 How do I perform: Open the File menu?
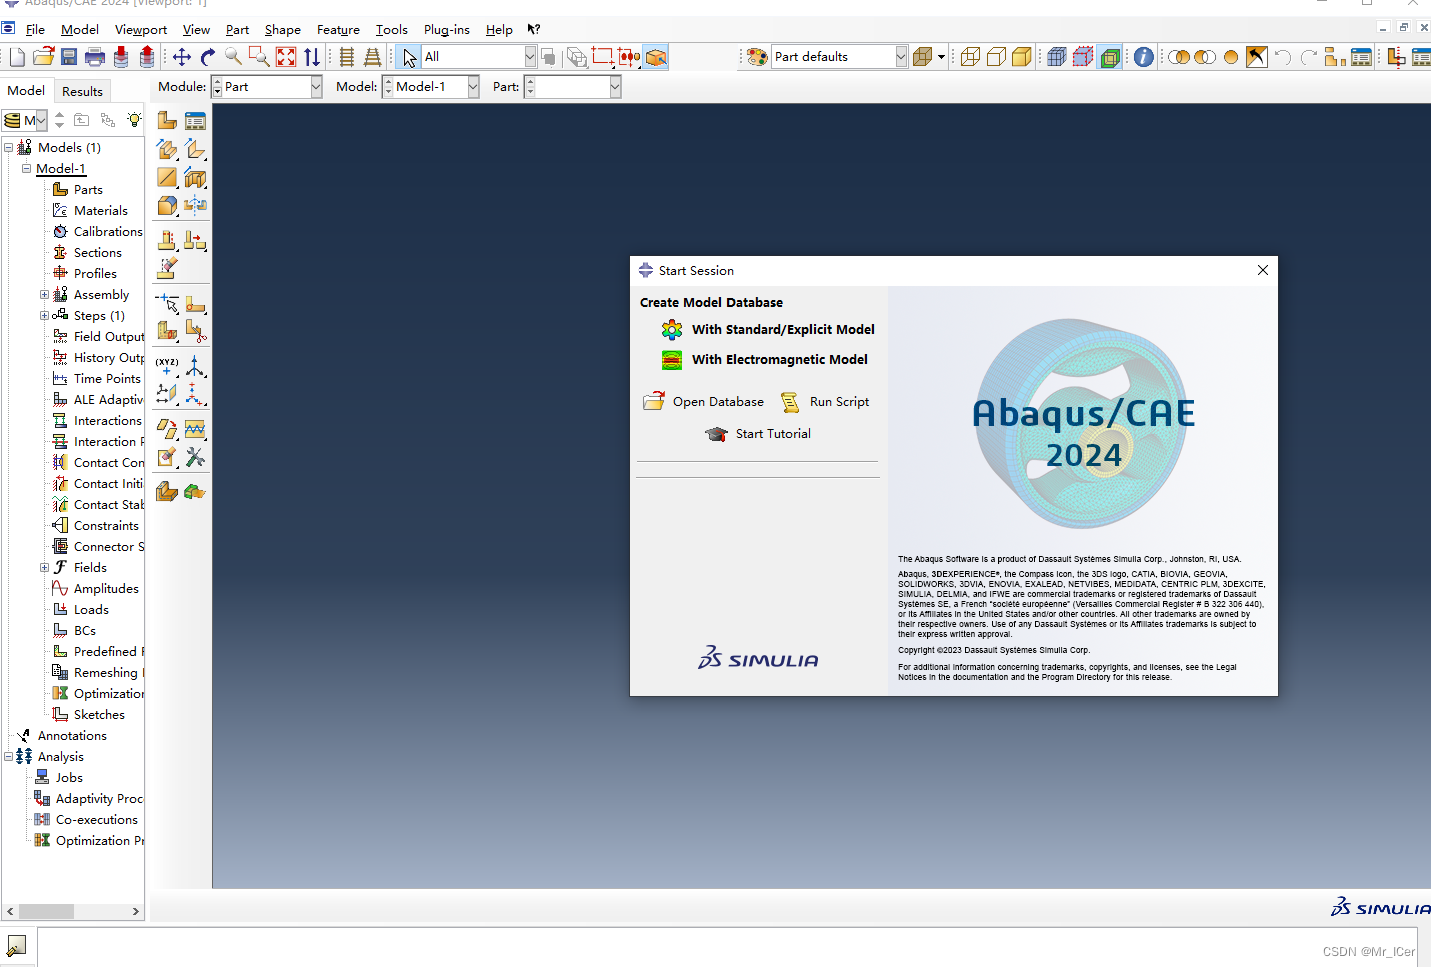(x=35, y=29)
